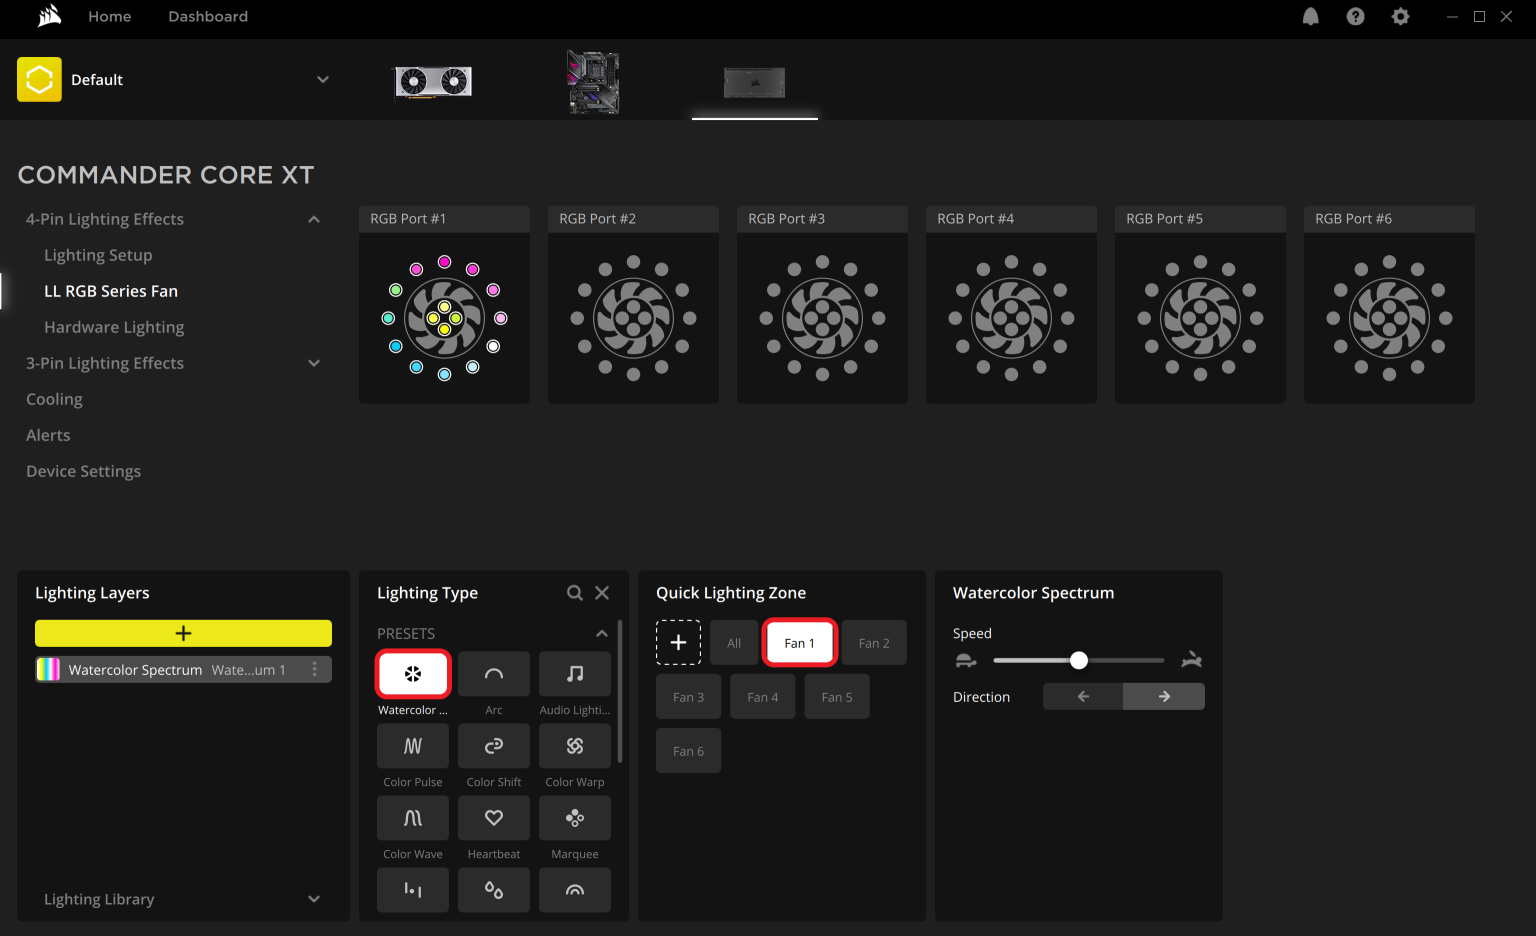Open Lighting Setup

click(98, 255)
